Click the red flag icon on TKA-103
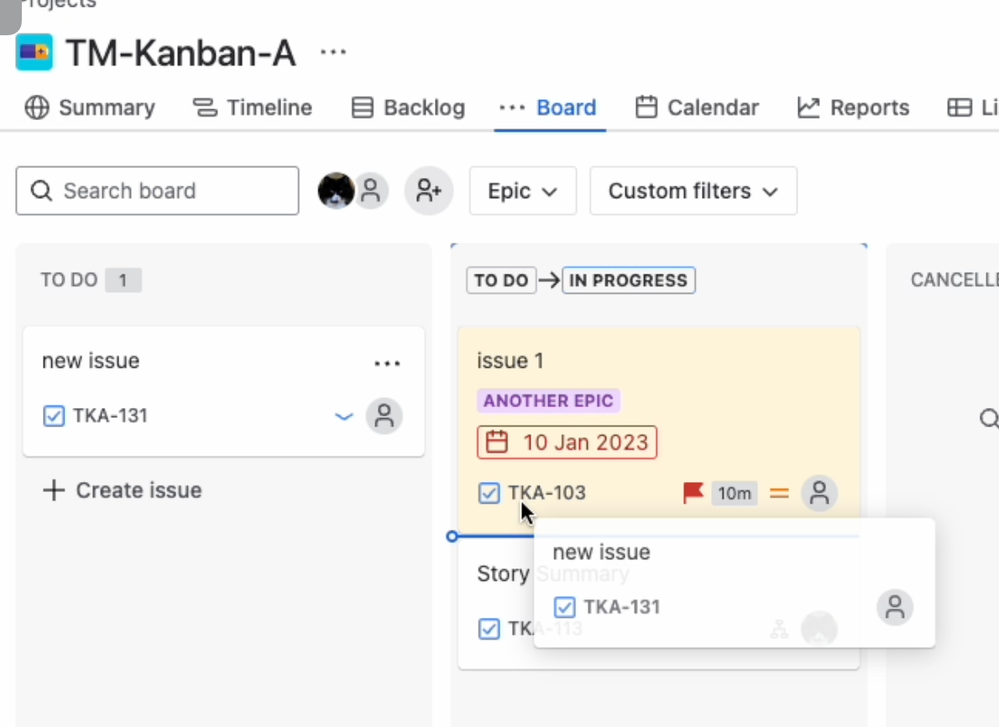Image resolution: width=999 pixels, height=727 pixels. click(693, 493)
